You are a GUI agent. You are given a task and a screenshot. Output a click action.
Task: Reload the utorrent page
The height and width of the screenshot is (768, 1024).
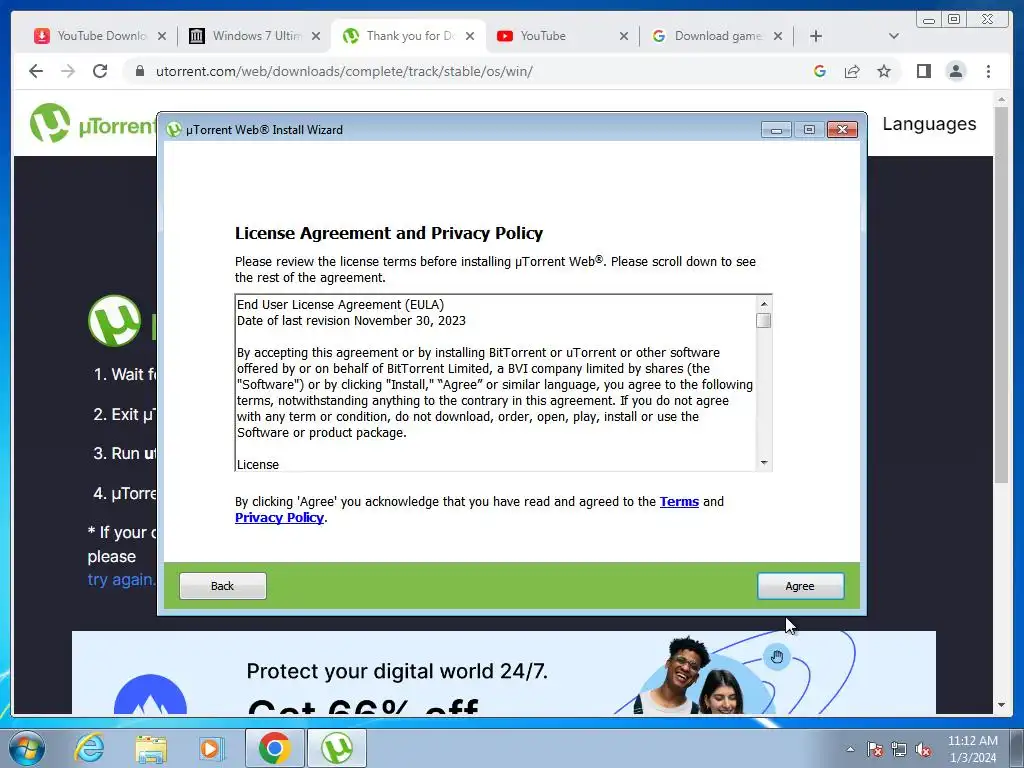click(x=100, y=71)
